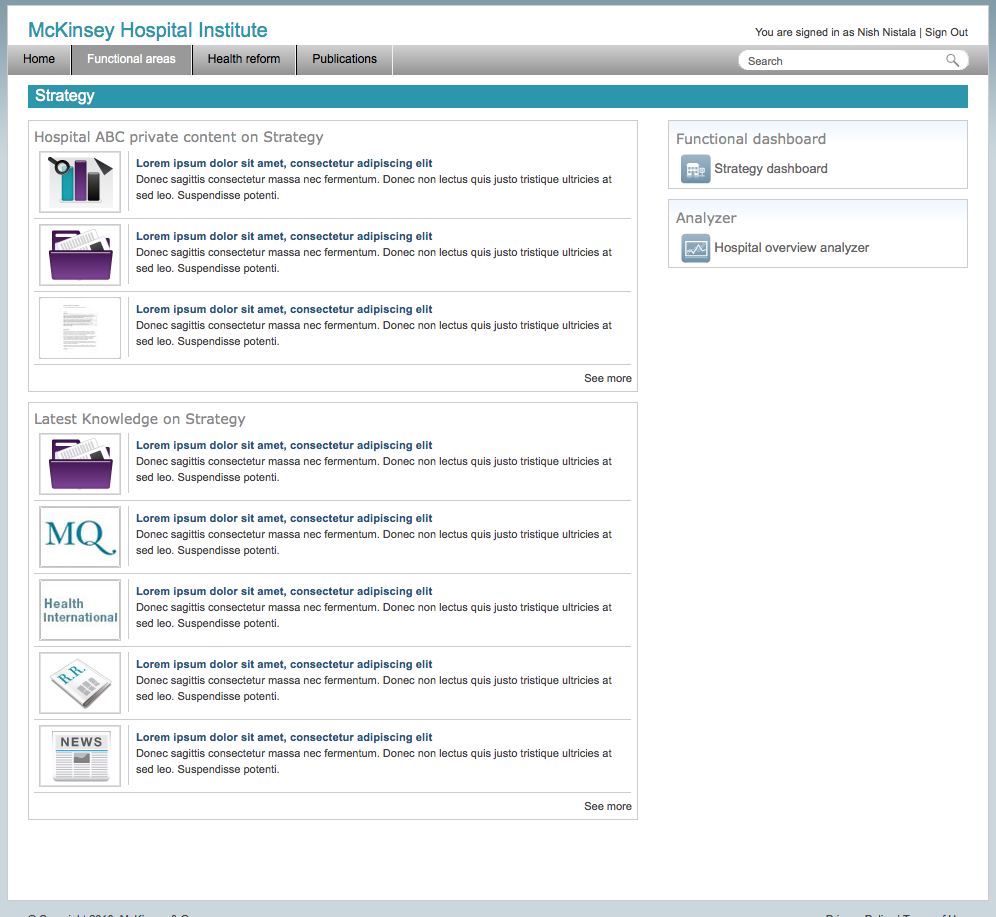Click See more under Latest Knowledge on Strategy
The width and height of the screenshot is (996, 917).
pos(608,807)
